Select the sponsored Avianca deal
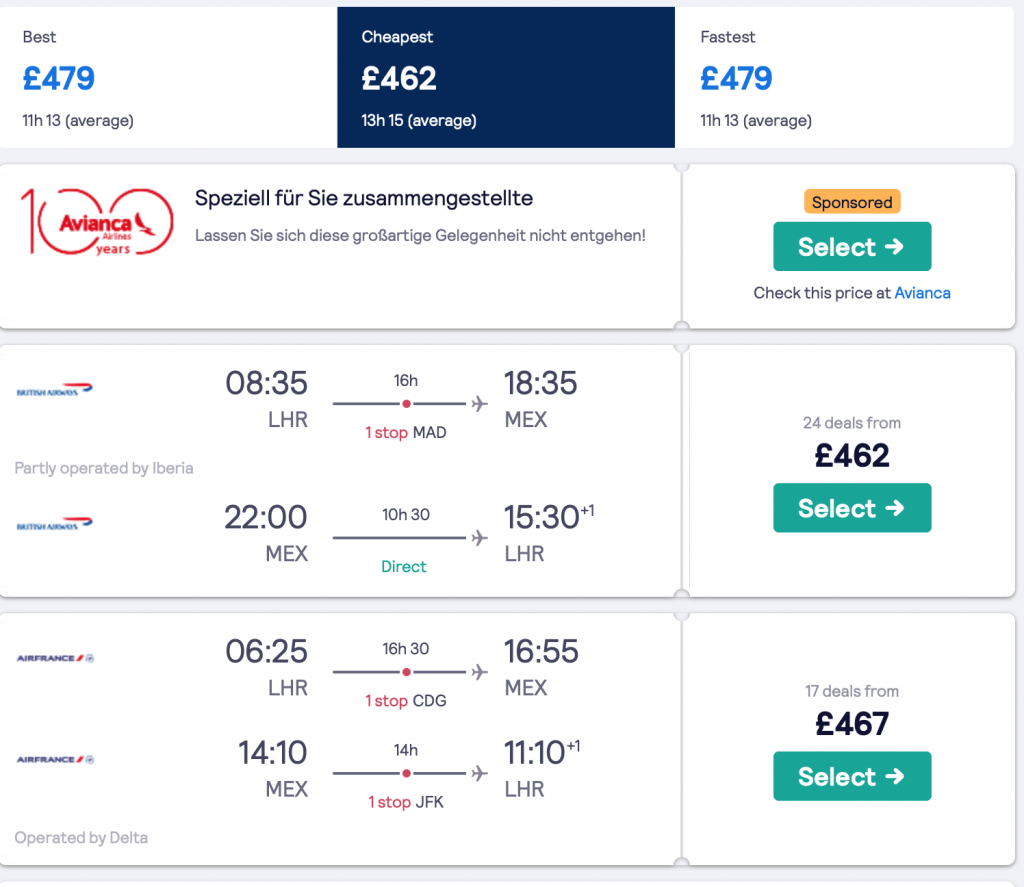This screenshot has width=1024, height=887. tap(852, 246)
